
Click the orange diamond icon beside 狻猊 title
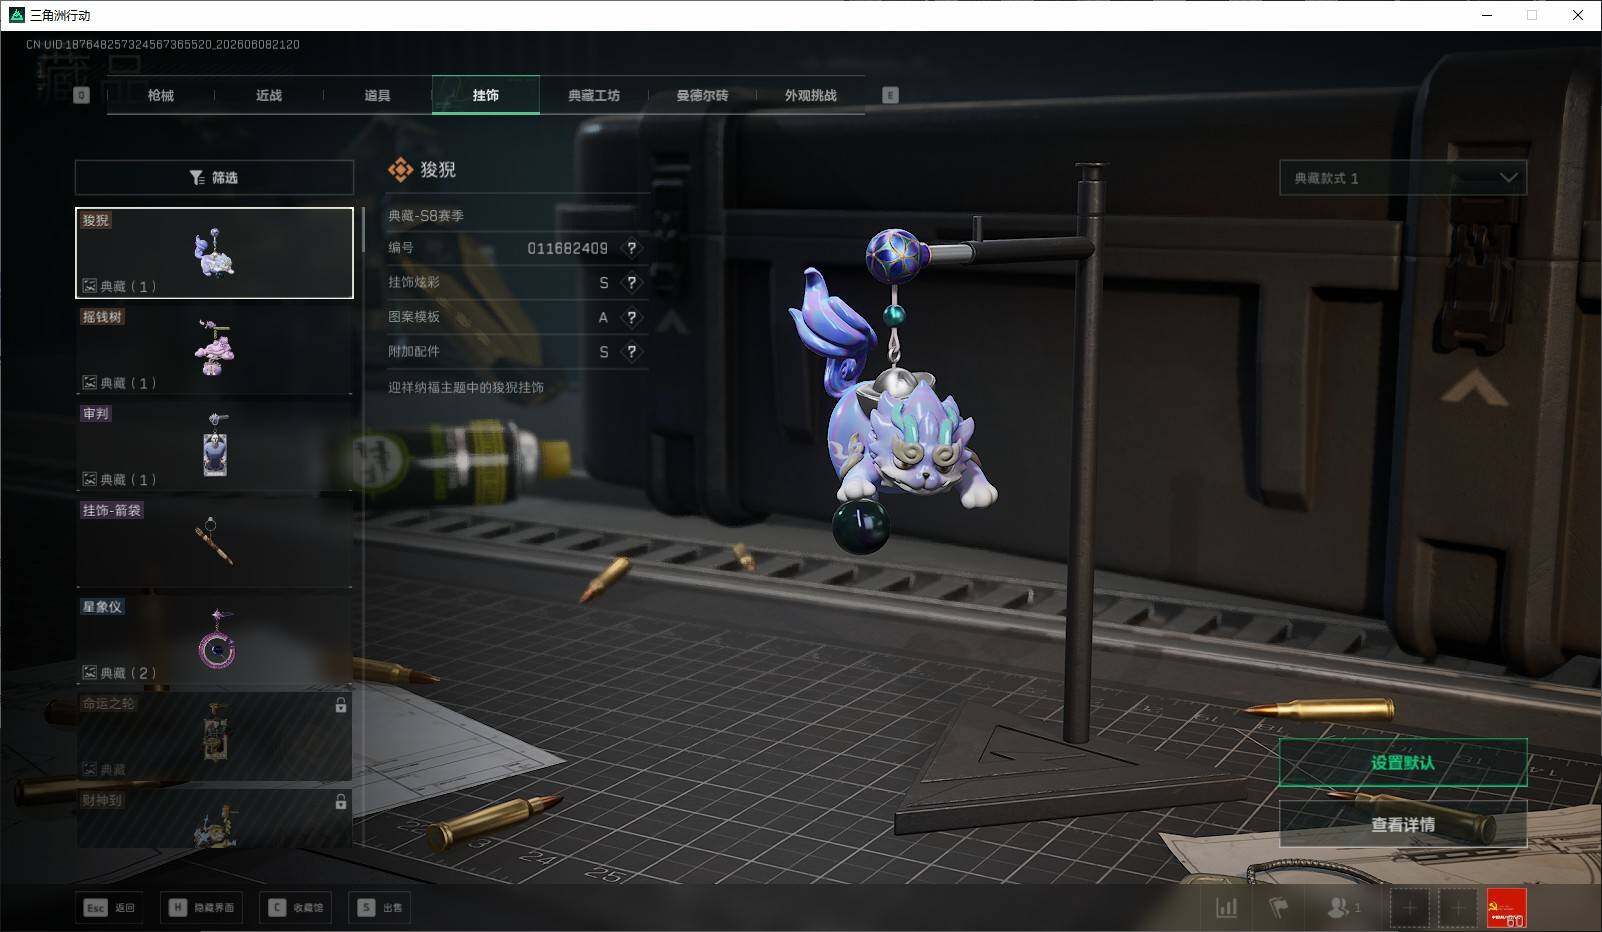[x=400, y=170]
